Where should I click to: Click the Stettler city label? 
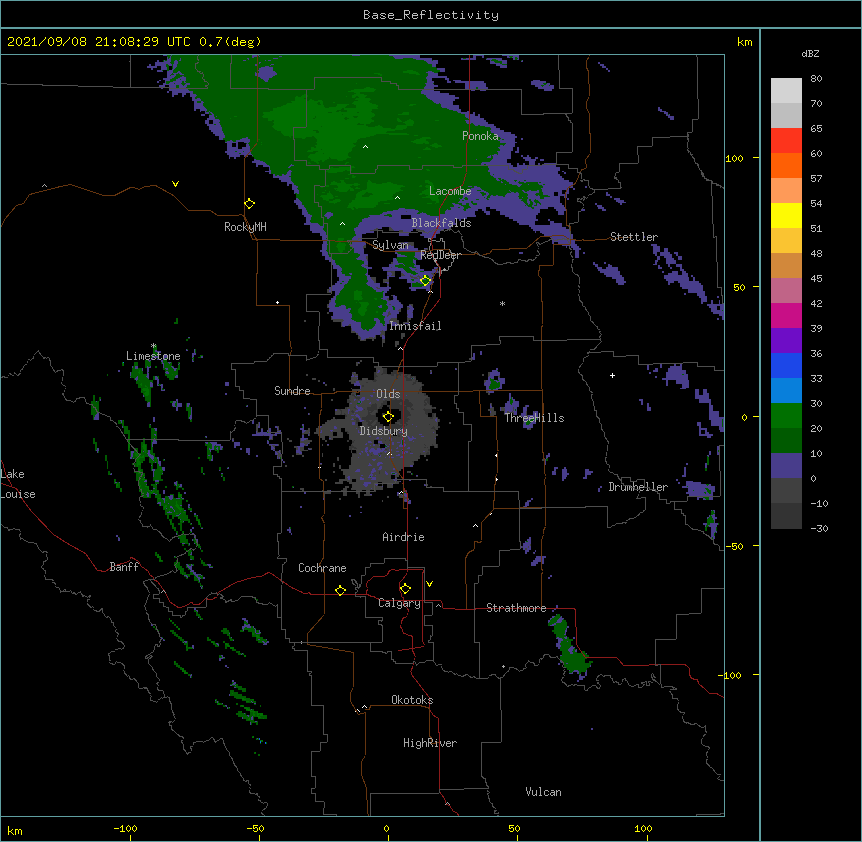point(634,237)
